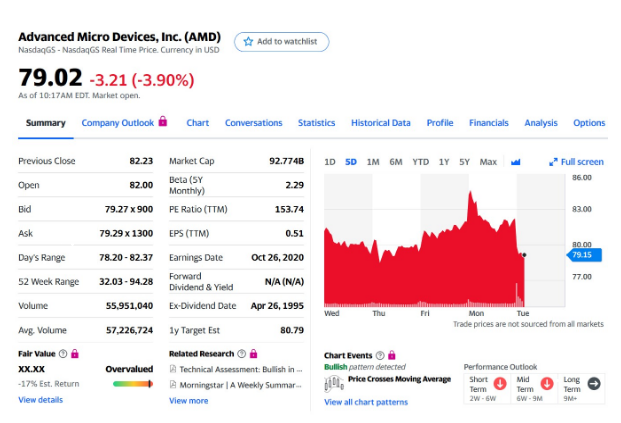Click the Full screen expand icon

tap(553, 162)
